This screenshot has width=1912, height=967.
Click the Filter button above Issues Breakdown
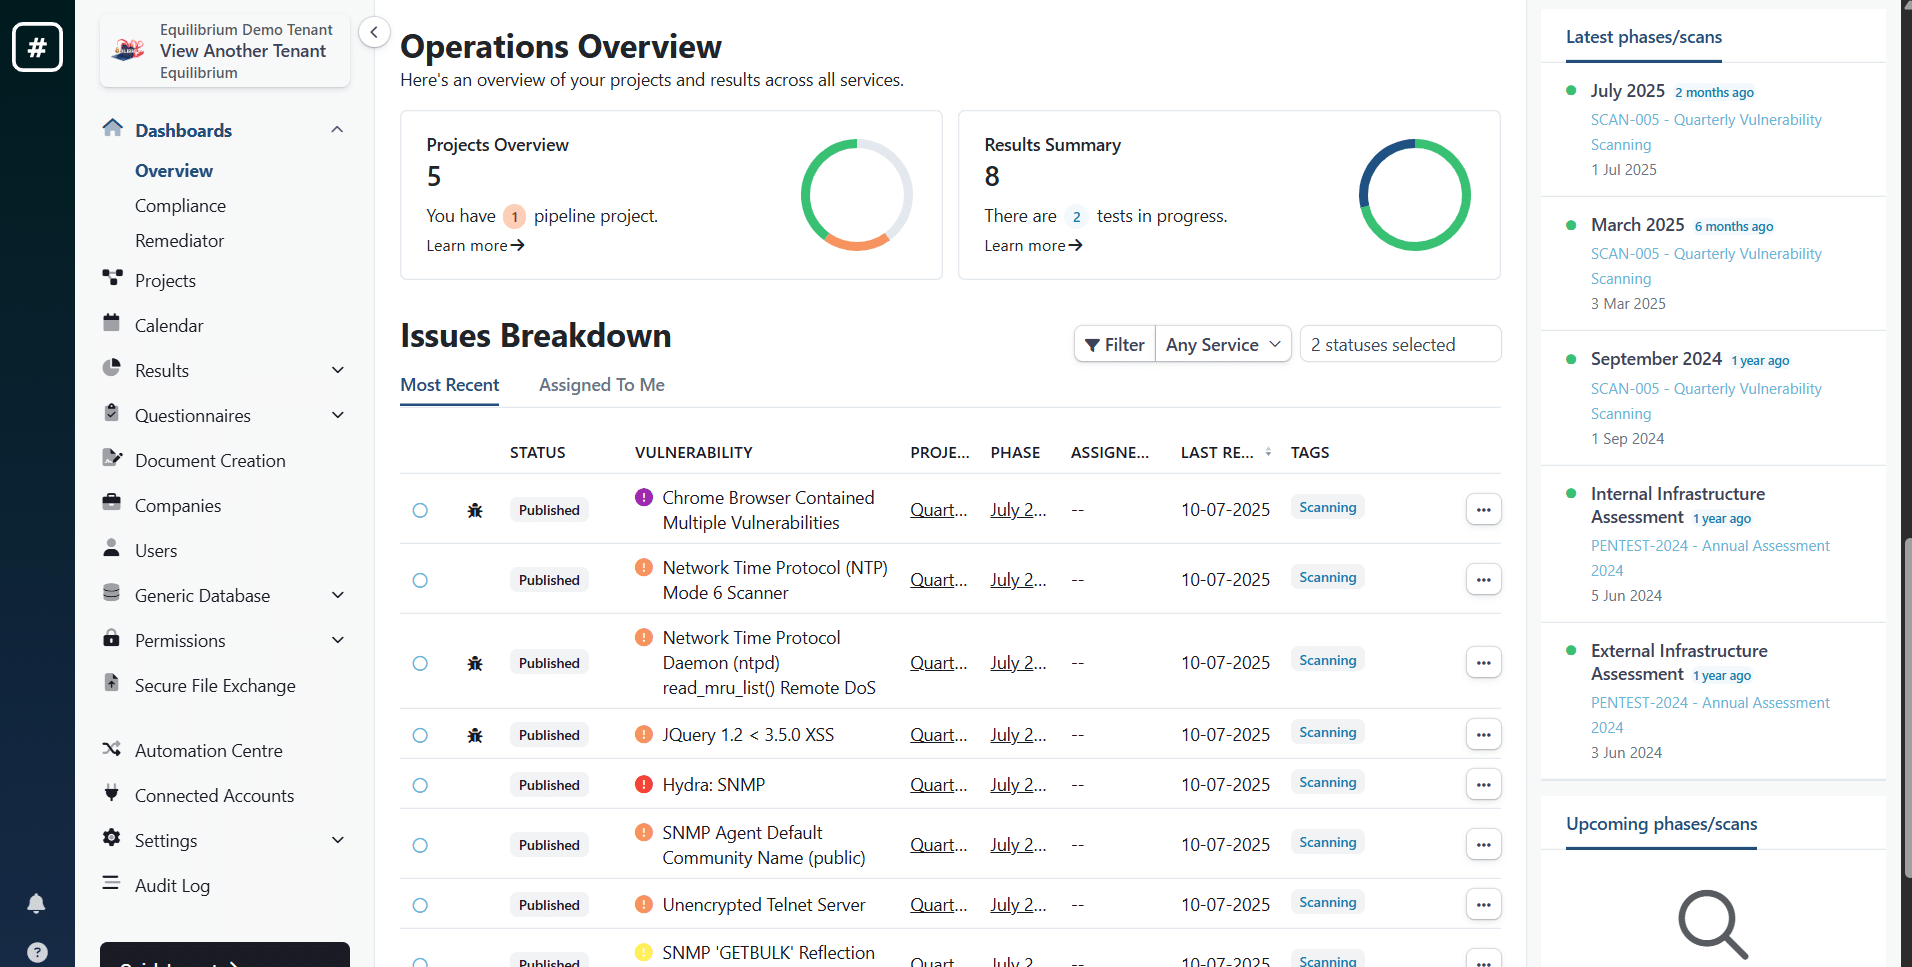(1113, 343)
